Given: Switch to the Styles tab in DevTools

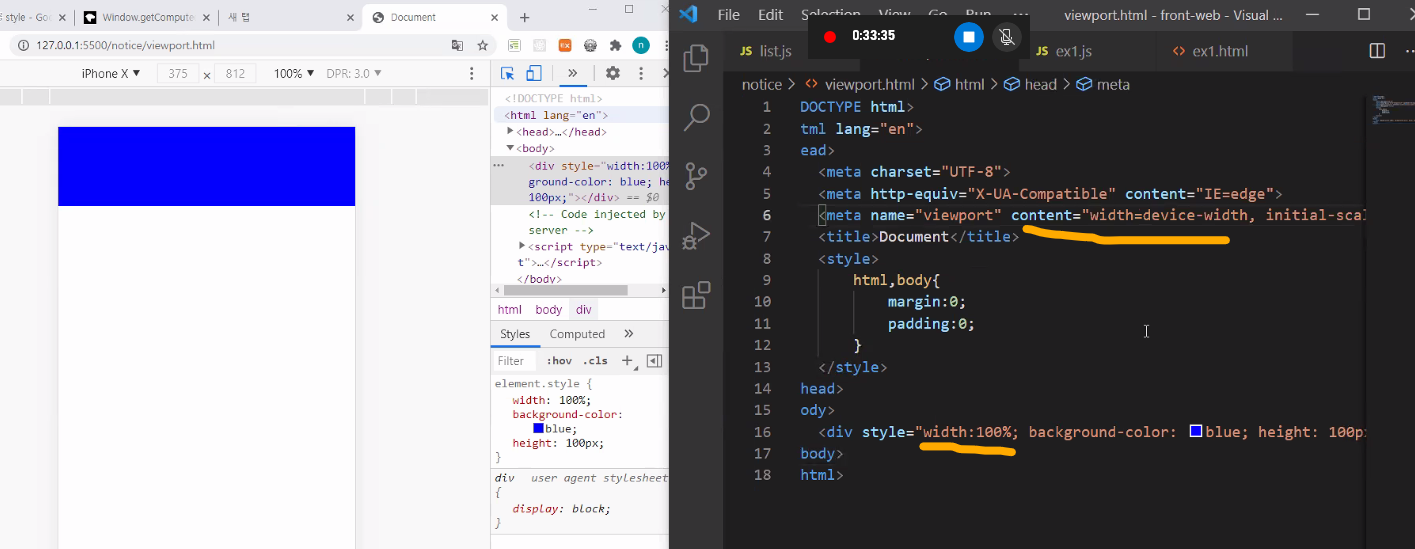Looking at the screenshot, I should tap(515, 334).
